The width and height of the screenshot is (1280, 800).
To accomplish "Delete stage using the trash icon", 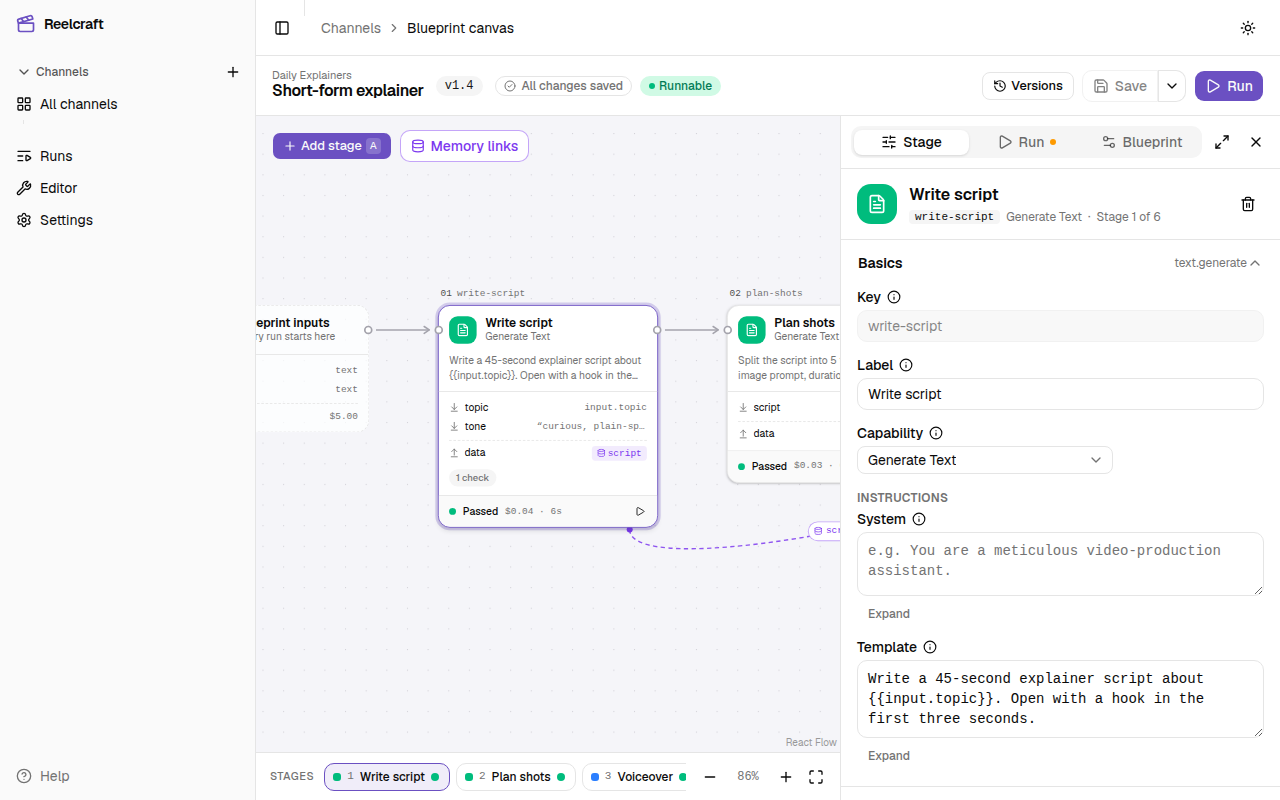I will pyautogui.click(x=1248, y=204).
